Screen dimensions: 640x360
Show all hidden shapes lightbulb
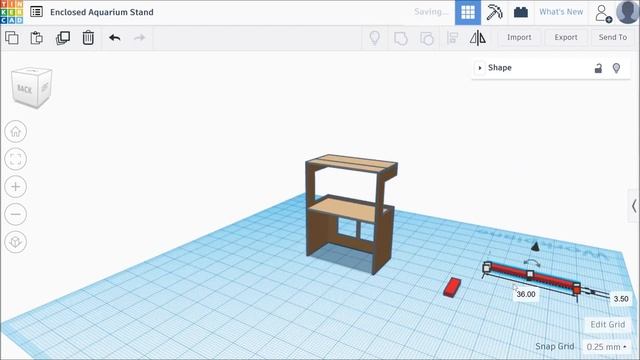tap(375, 38)
